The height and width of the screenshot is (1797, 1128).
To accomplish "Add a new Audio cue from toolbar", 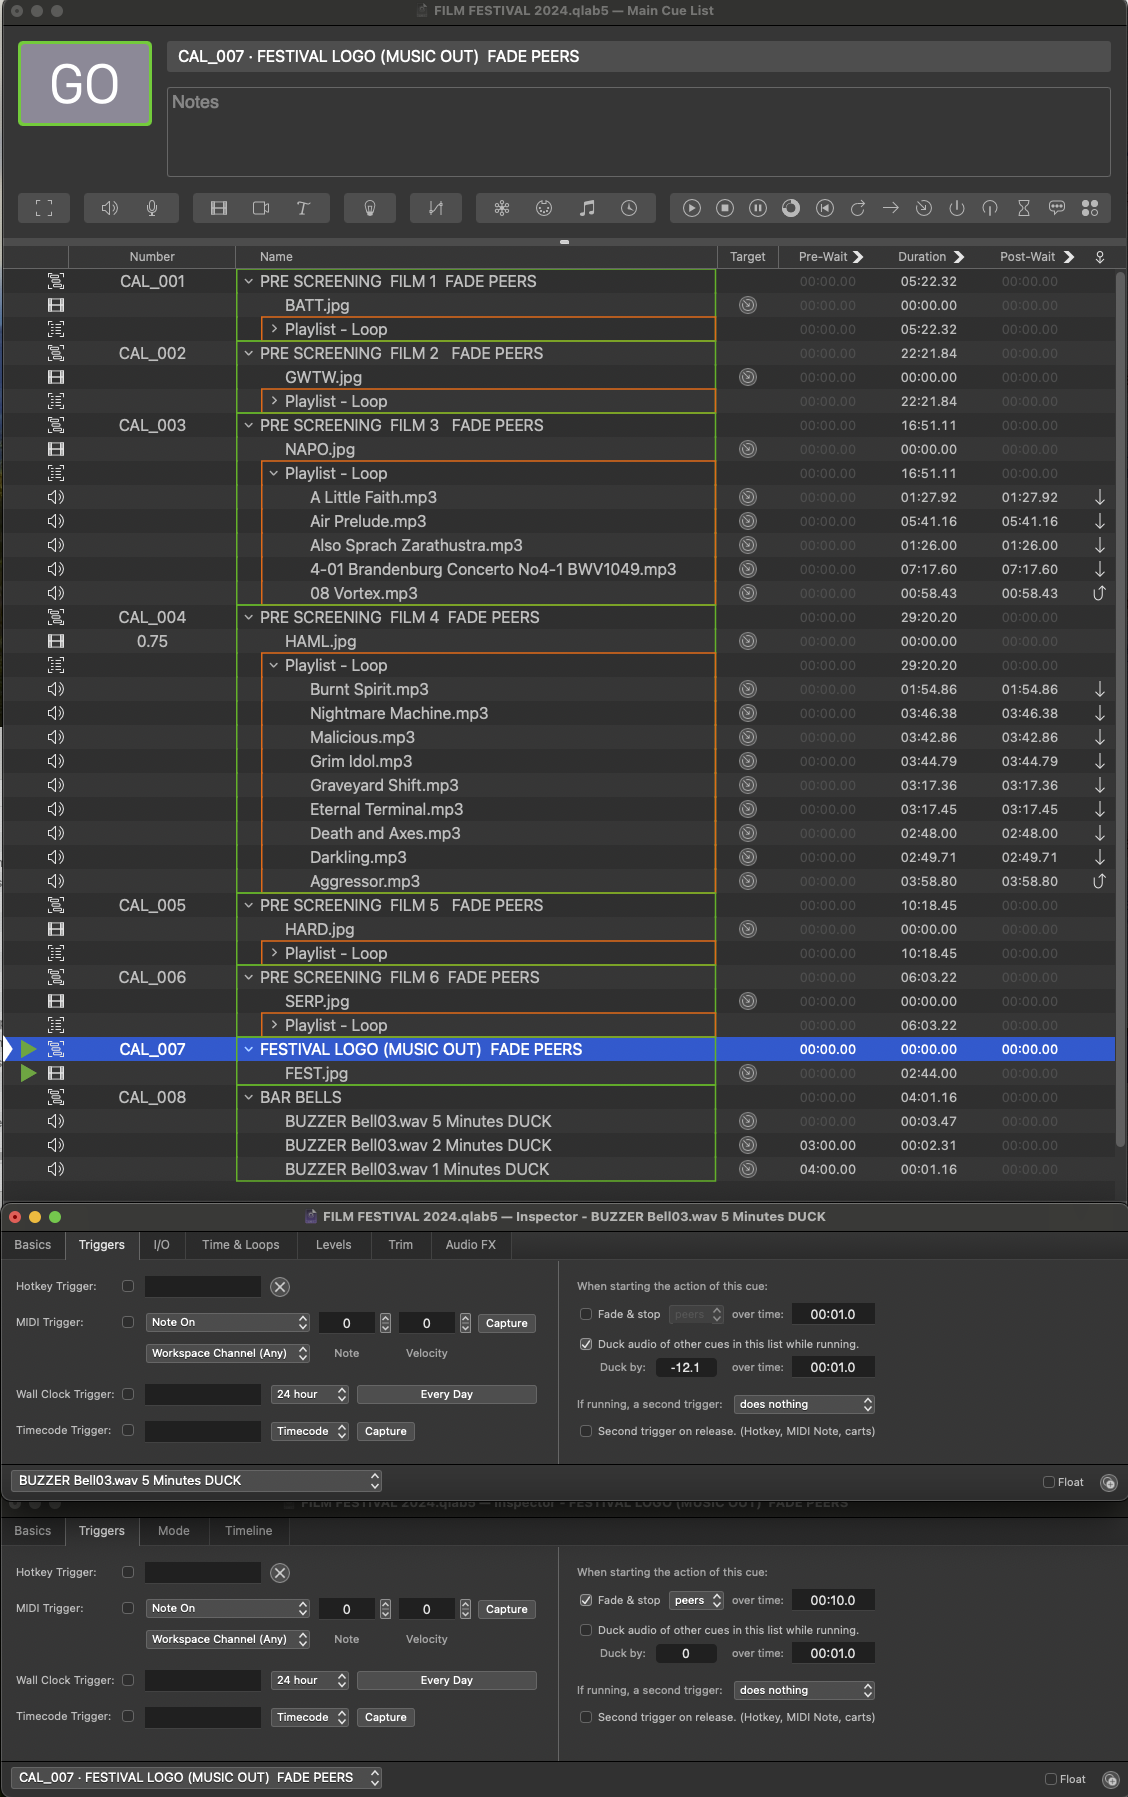I will 109,208.
